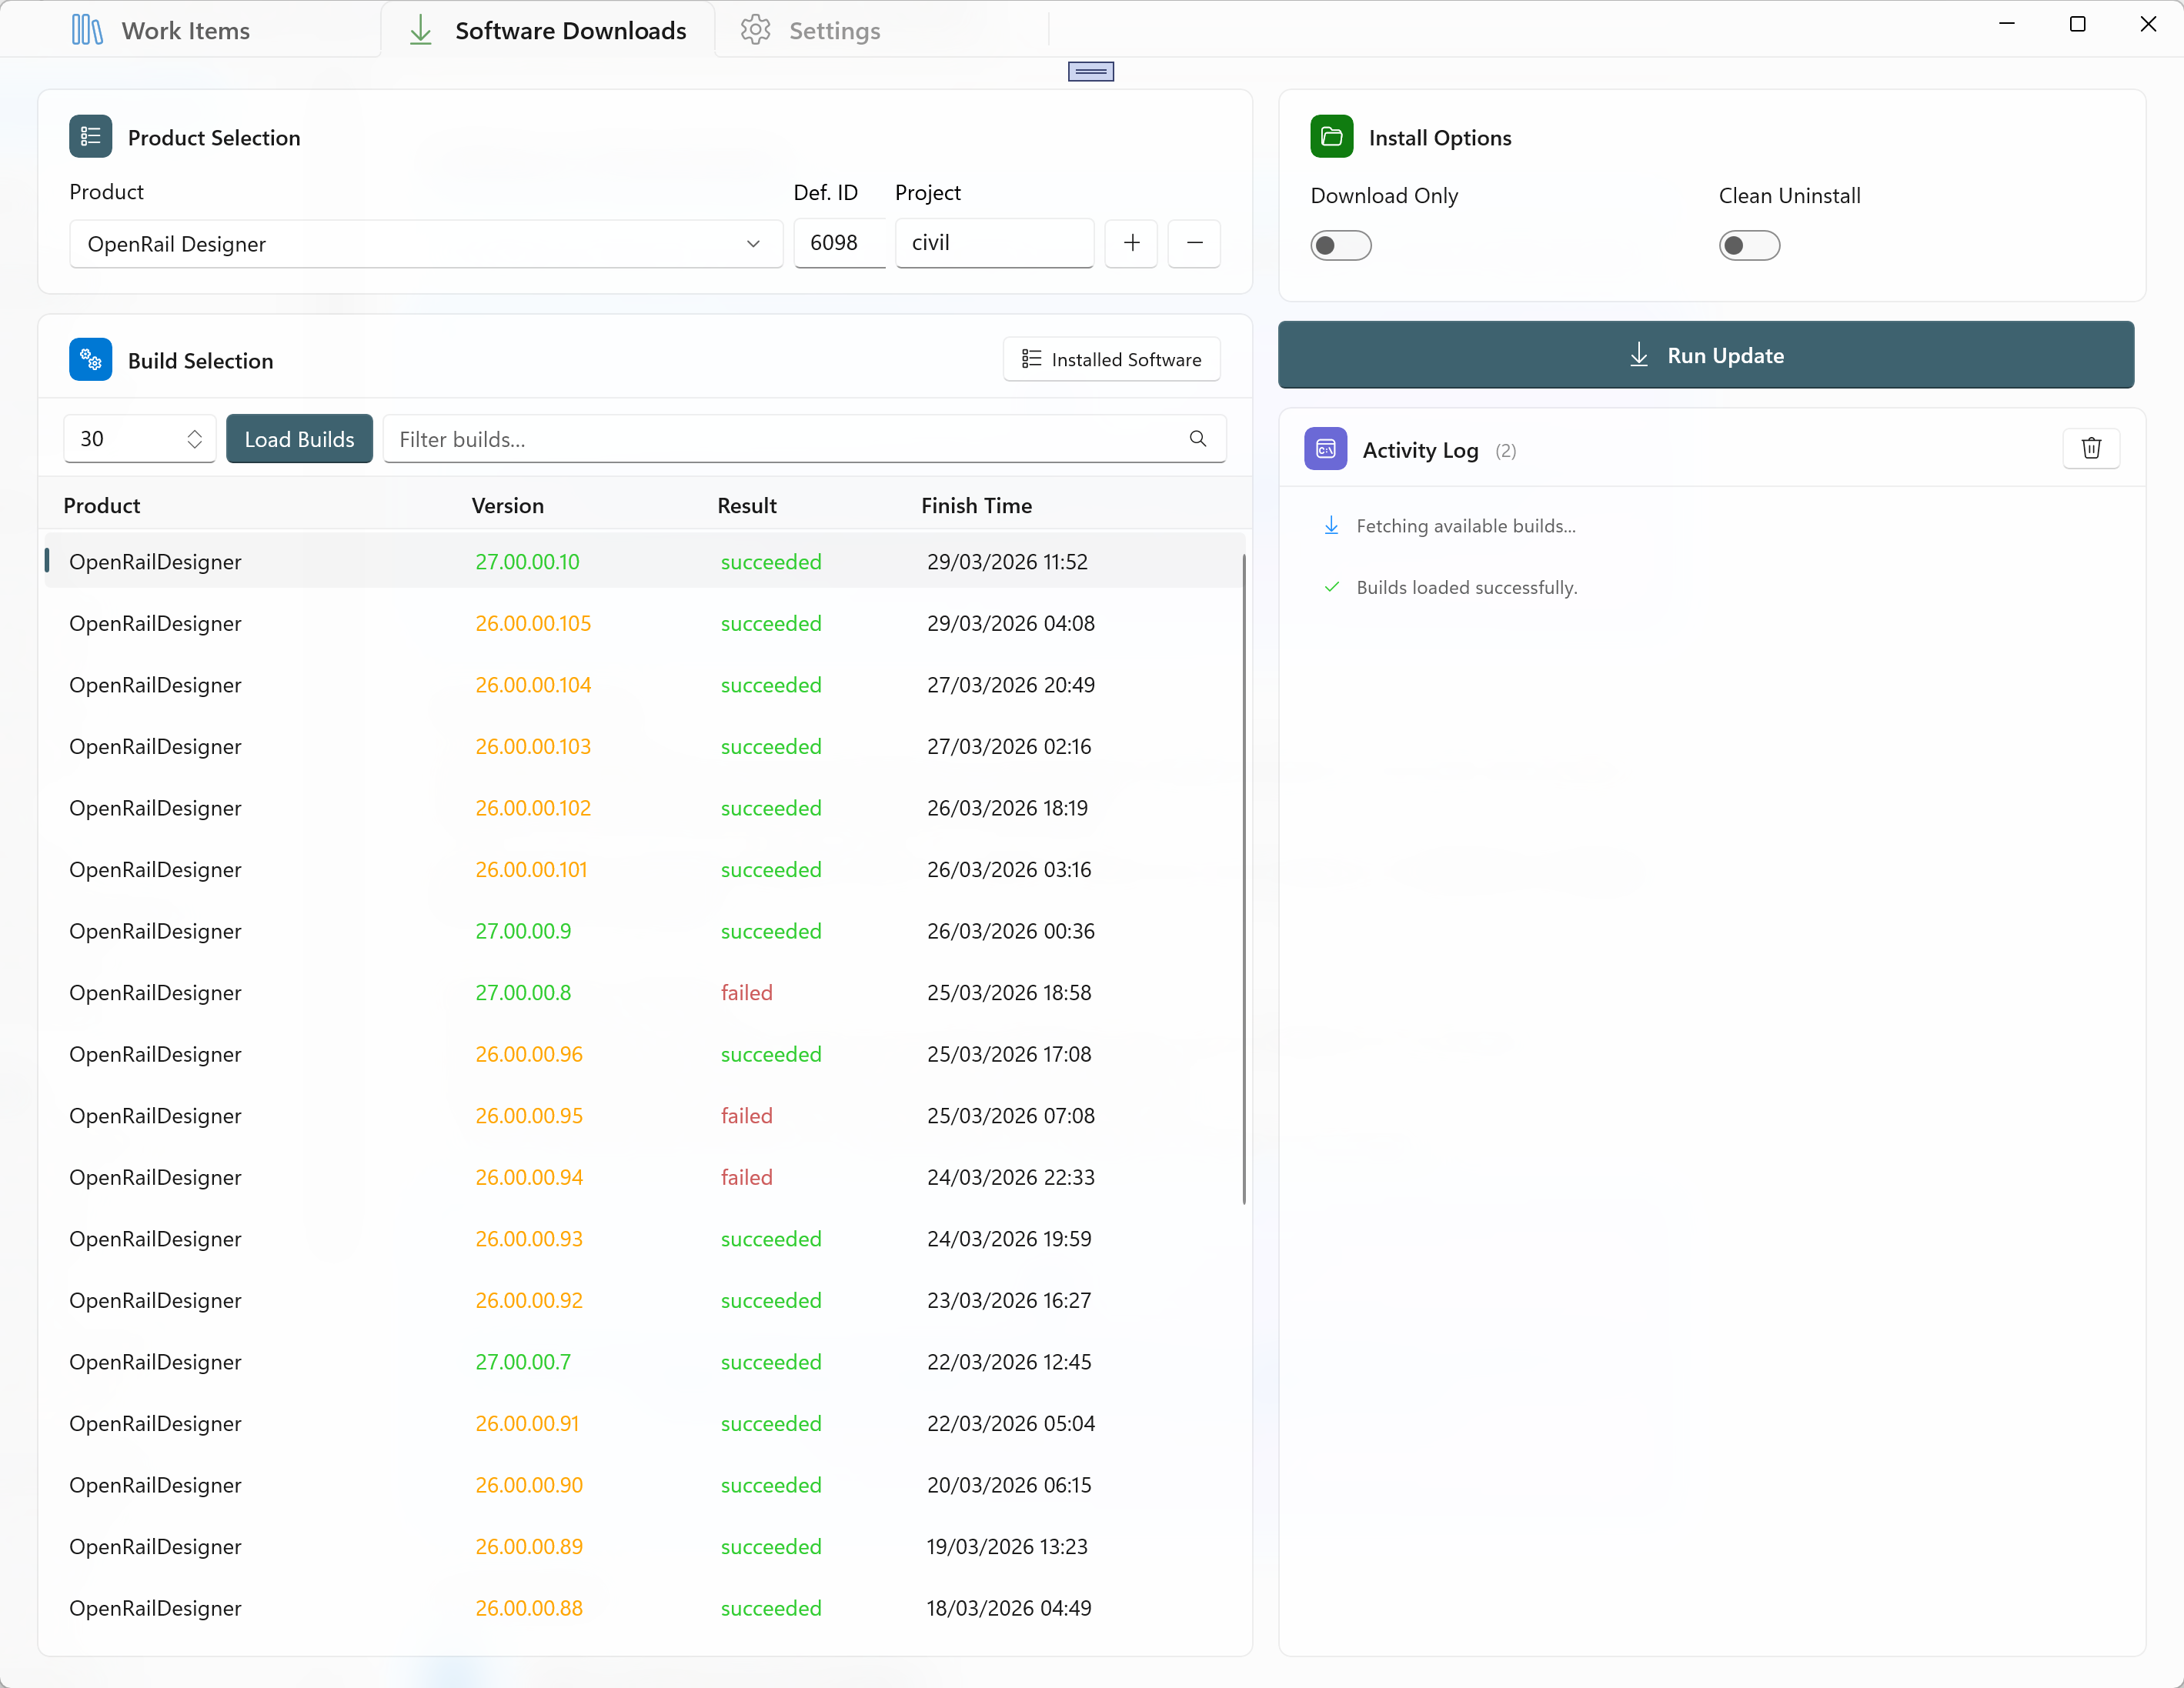Enable the Download Only toggle
The image size is (2184, 1688).
[1340, 245]
